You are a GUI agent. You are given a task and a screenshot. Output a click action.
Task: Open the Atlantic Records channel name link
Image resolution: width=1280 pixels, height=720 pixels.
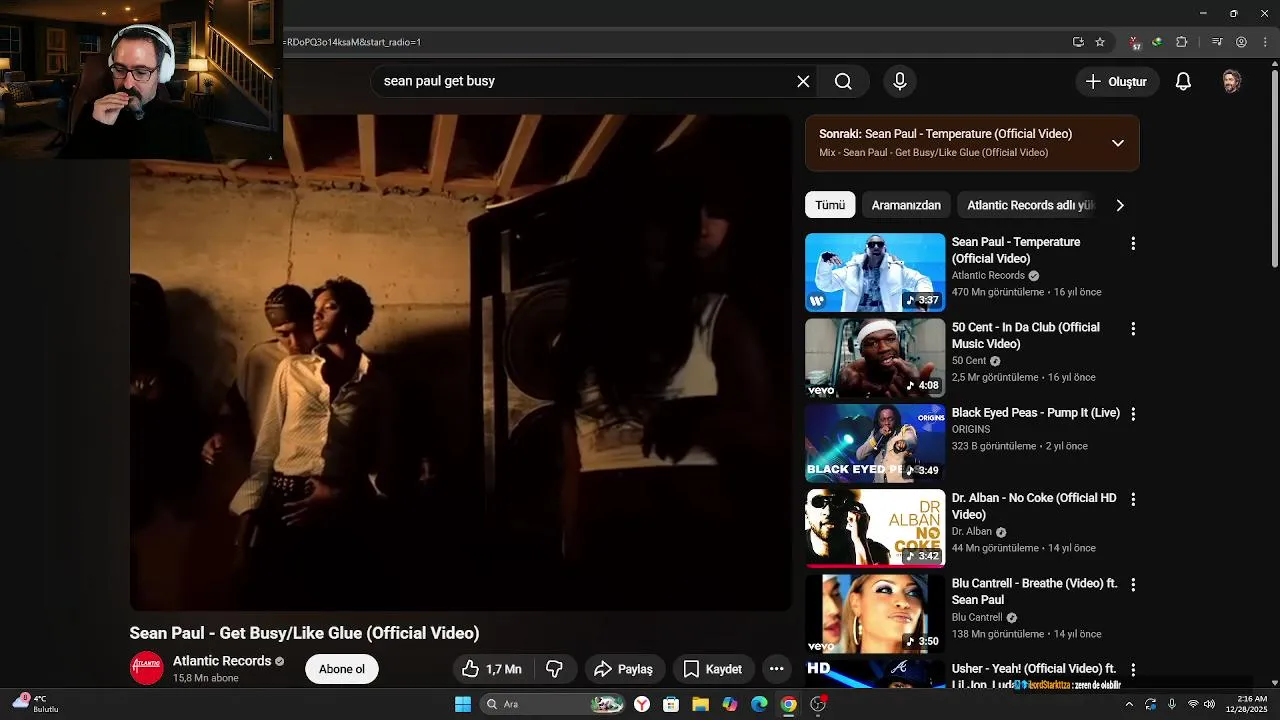click(222, 661)
